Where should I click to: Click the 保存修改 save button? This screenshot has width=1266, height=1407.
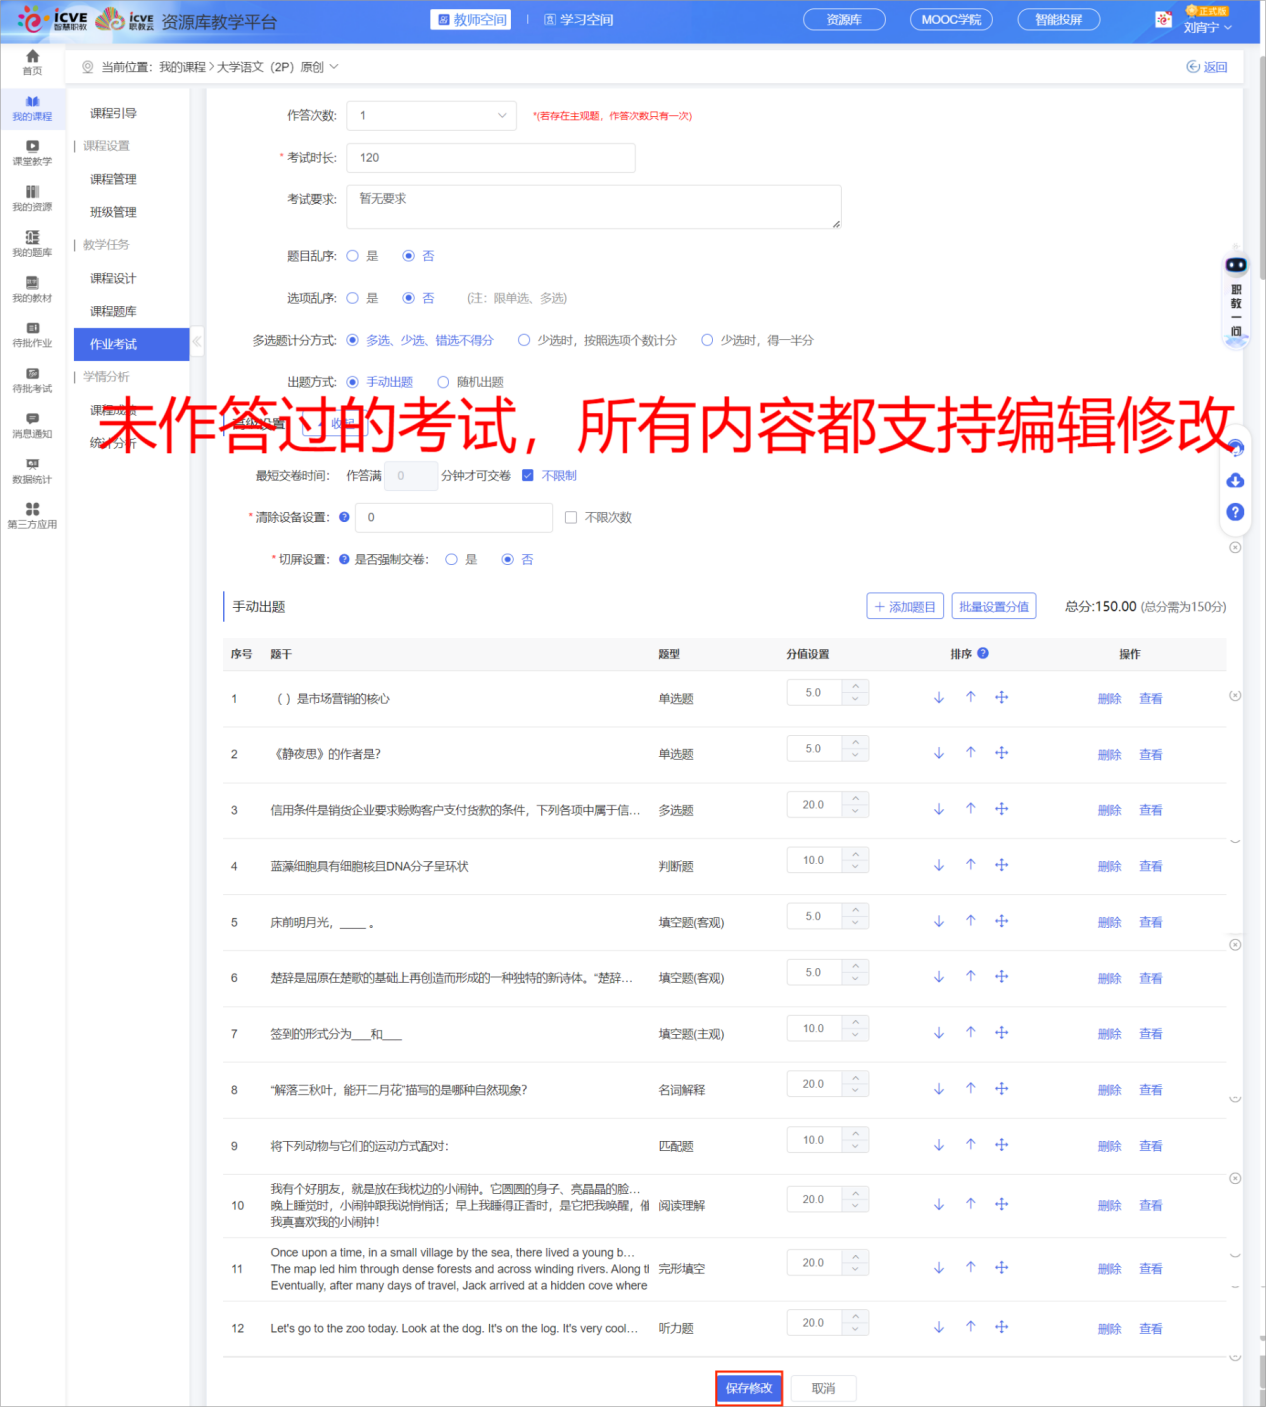click(x=748, y=1388)
